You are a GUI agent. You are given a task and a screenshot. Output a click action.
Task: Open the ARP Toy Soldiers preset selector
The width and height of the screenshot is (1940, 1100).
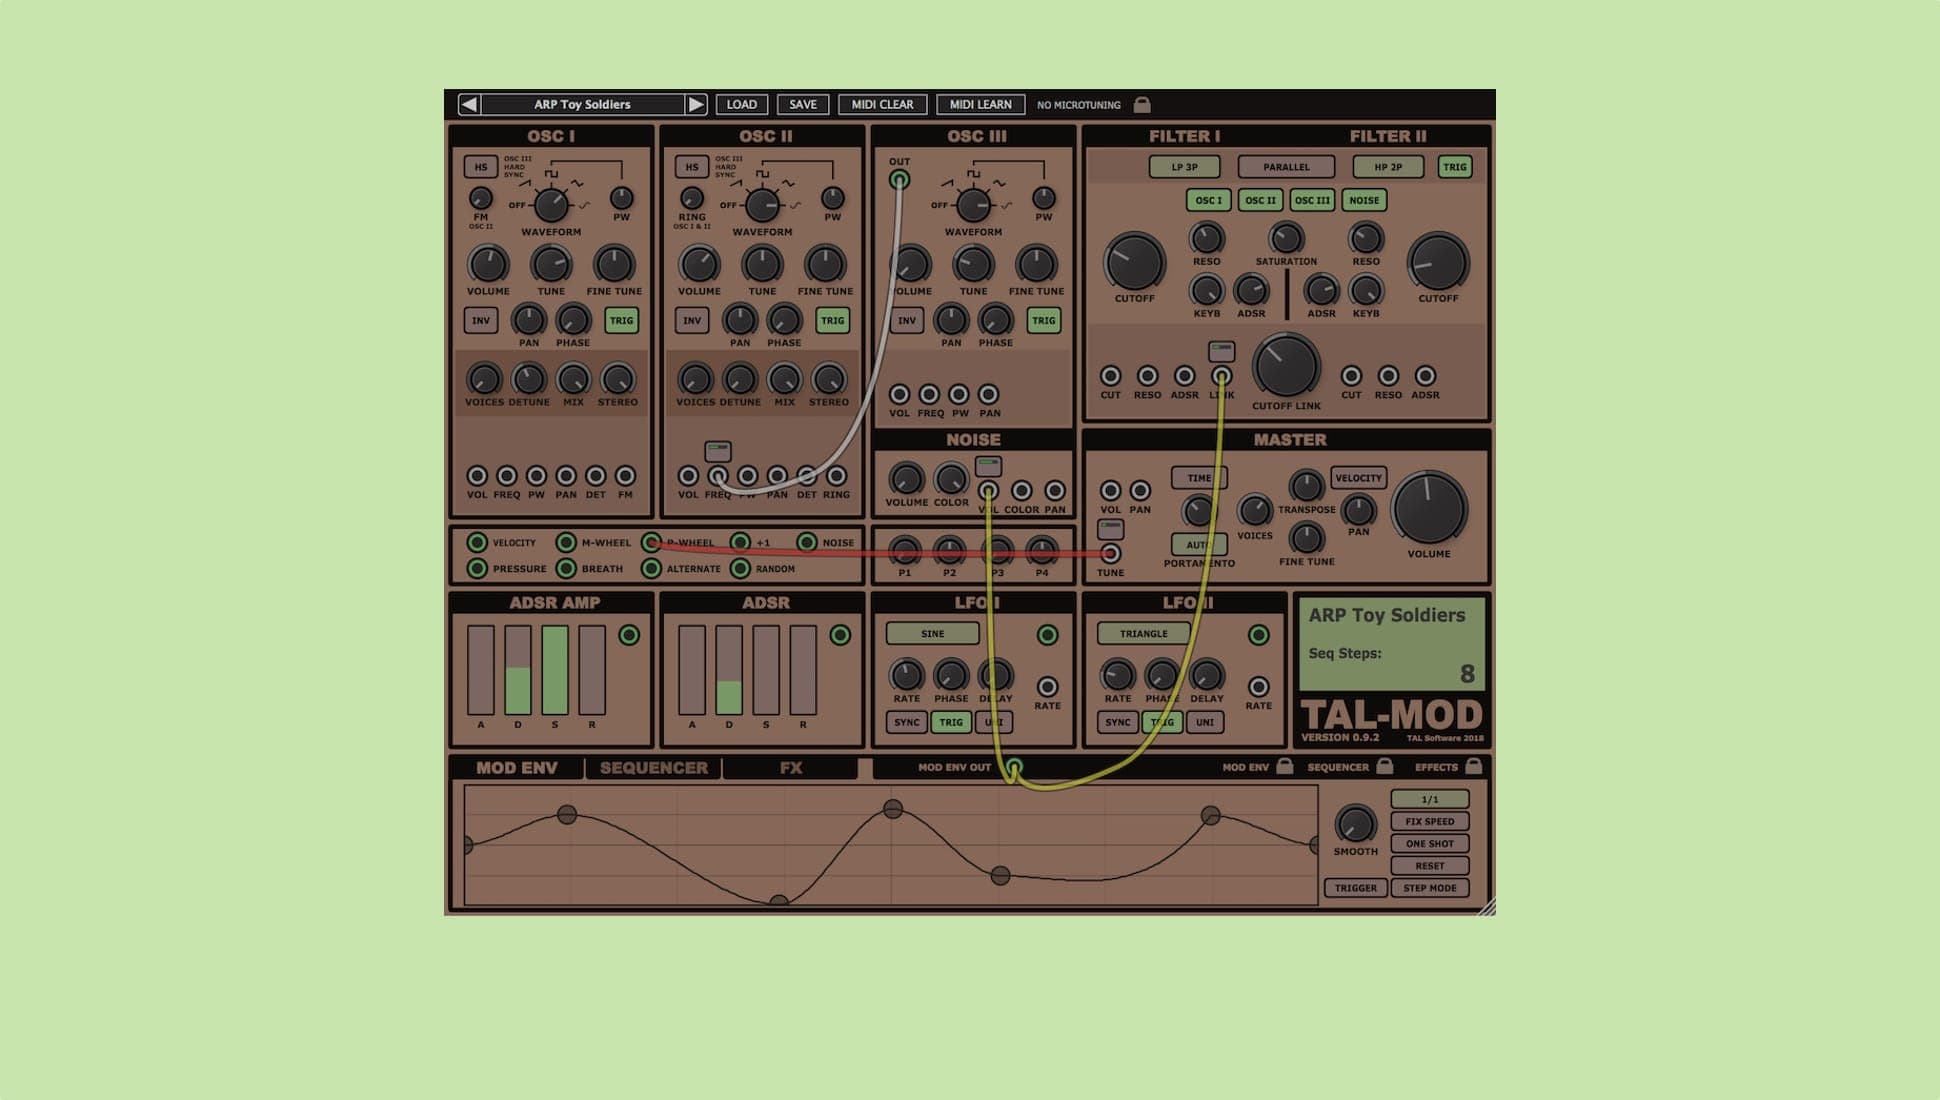pyautogui.click(x=582, y=104)
